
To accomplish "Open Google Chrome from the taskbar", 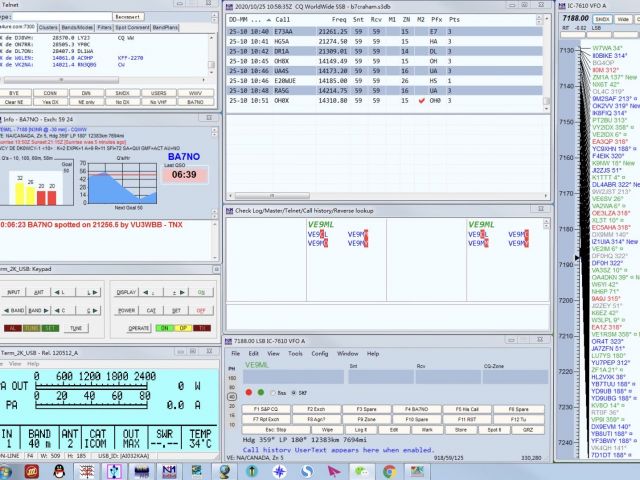I will point(389,471).
